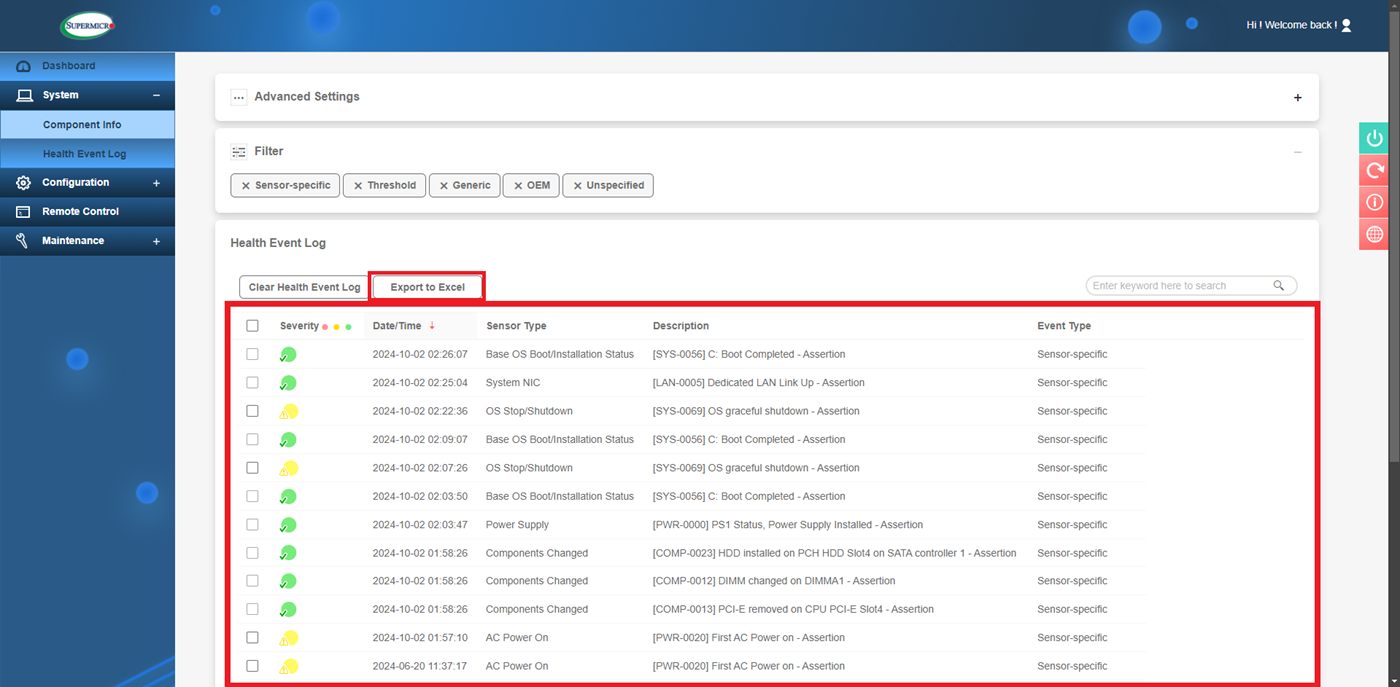Click the green severity filter dot
This screenshot has height=687, width=1400.
point(348,327)
